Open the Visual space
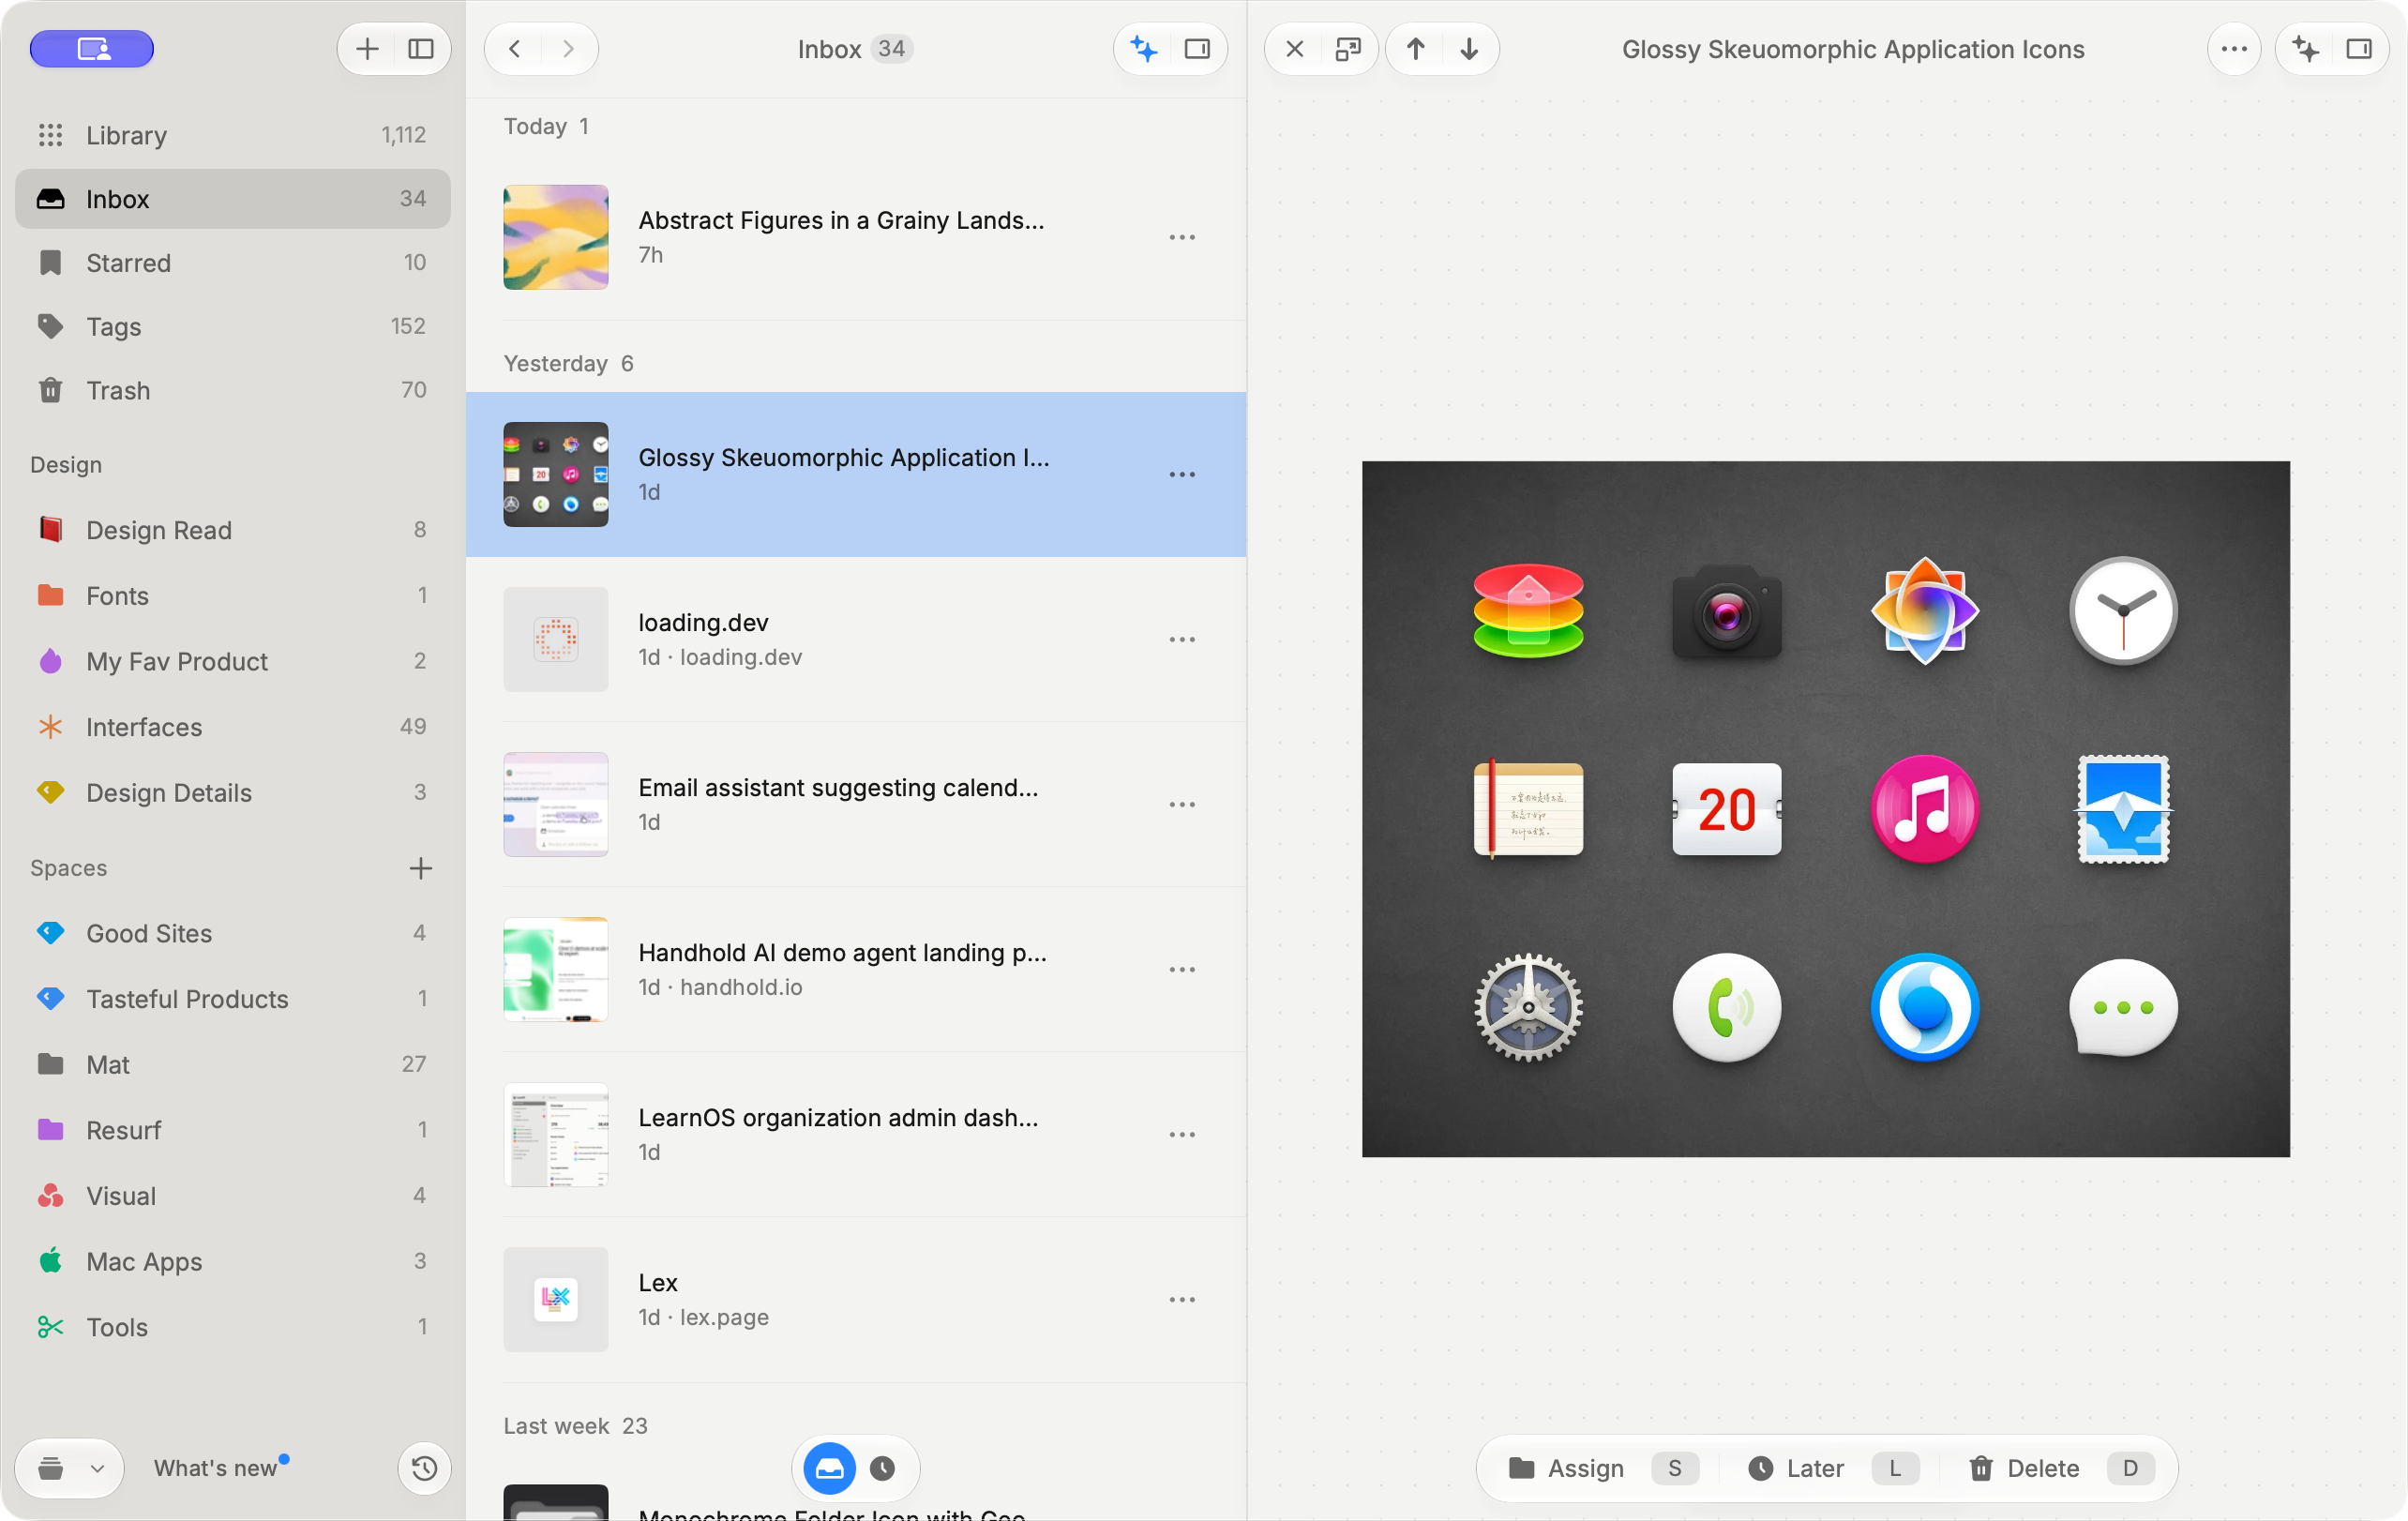The image size is (2408, 1521). coord(232,1196)
